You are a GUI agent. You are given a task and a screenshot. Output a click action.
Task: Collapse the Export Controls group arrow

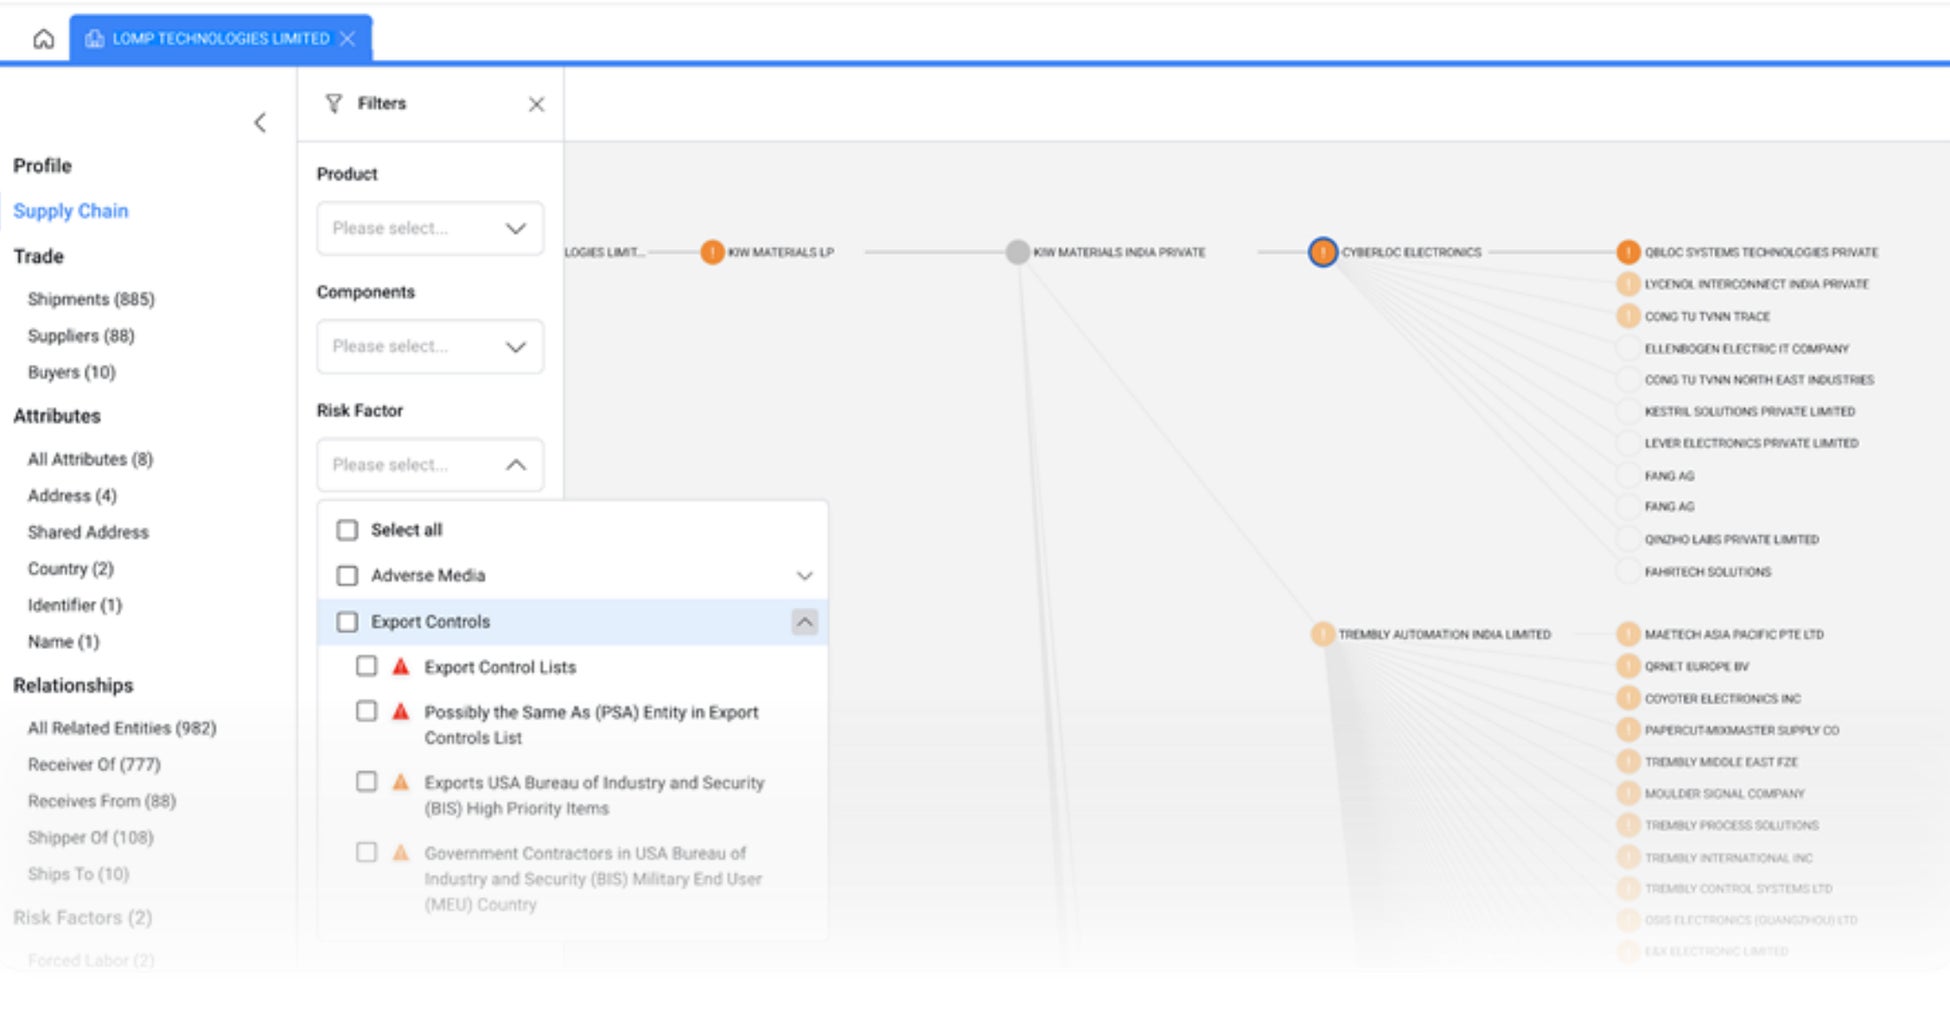(804, 622)
